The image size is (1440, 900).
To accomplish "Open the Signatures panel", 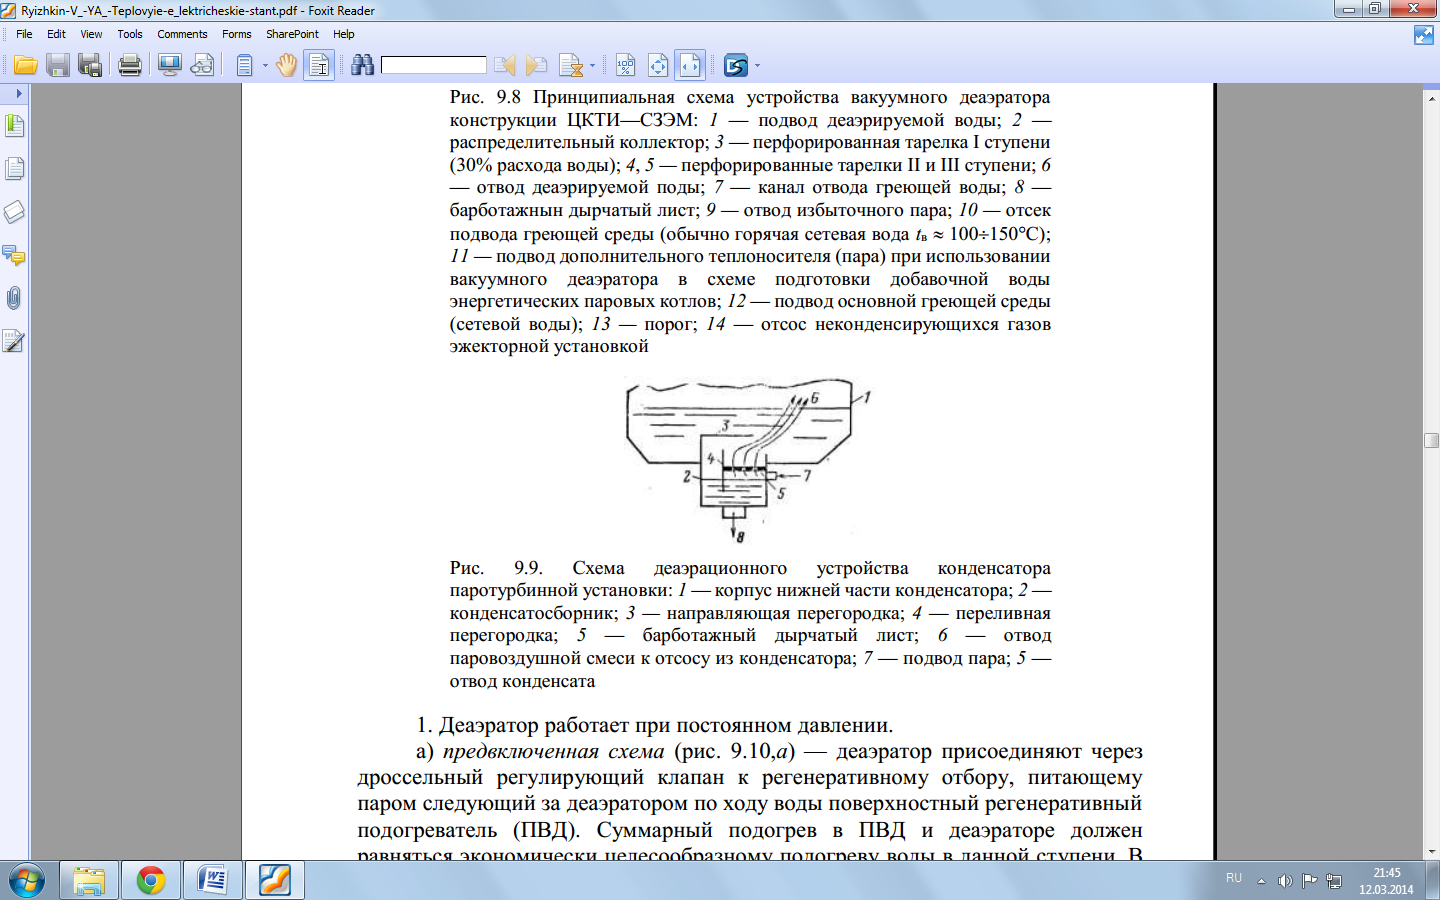I will [x=14, y=342].
